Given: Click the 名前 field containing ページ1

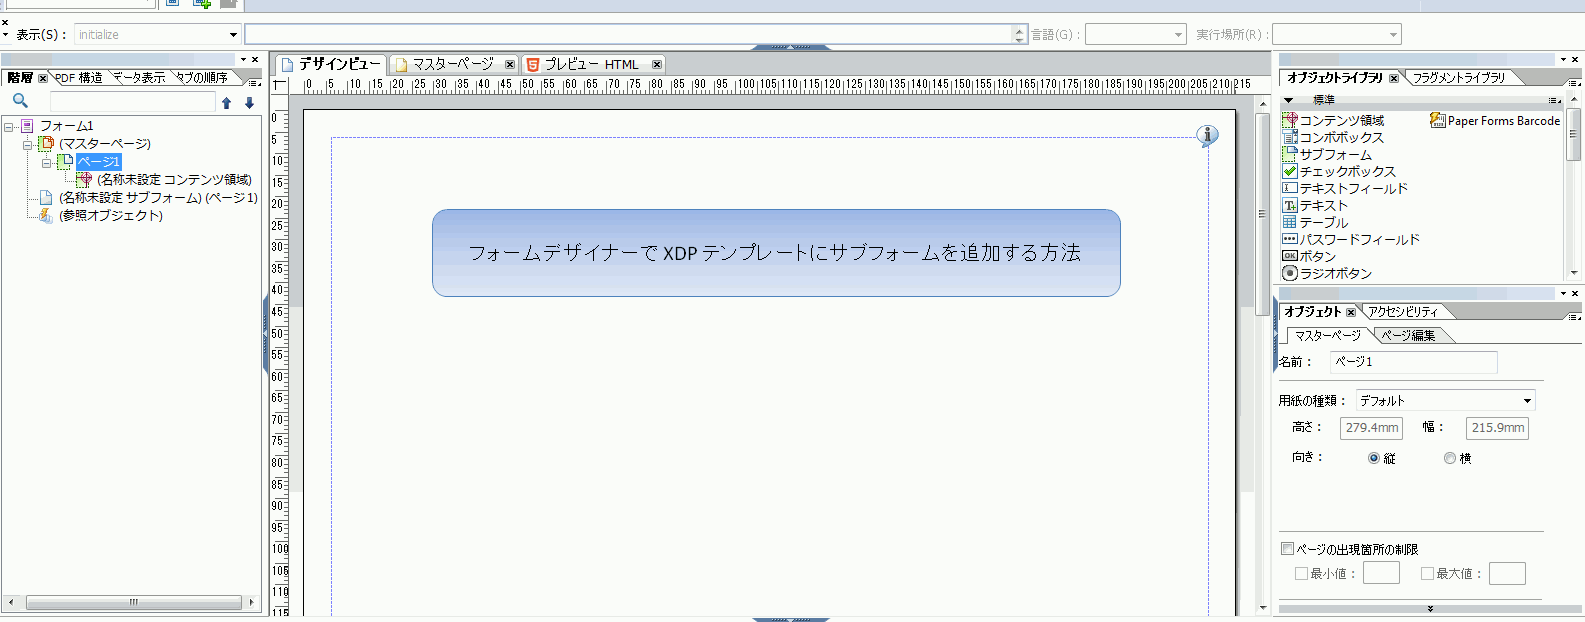Looking at the screenshot, I should click(x=1413, y=362).
